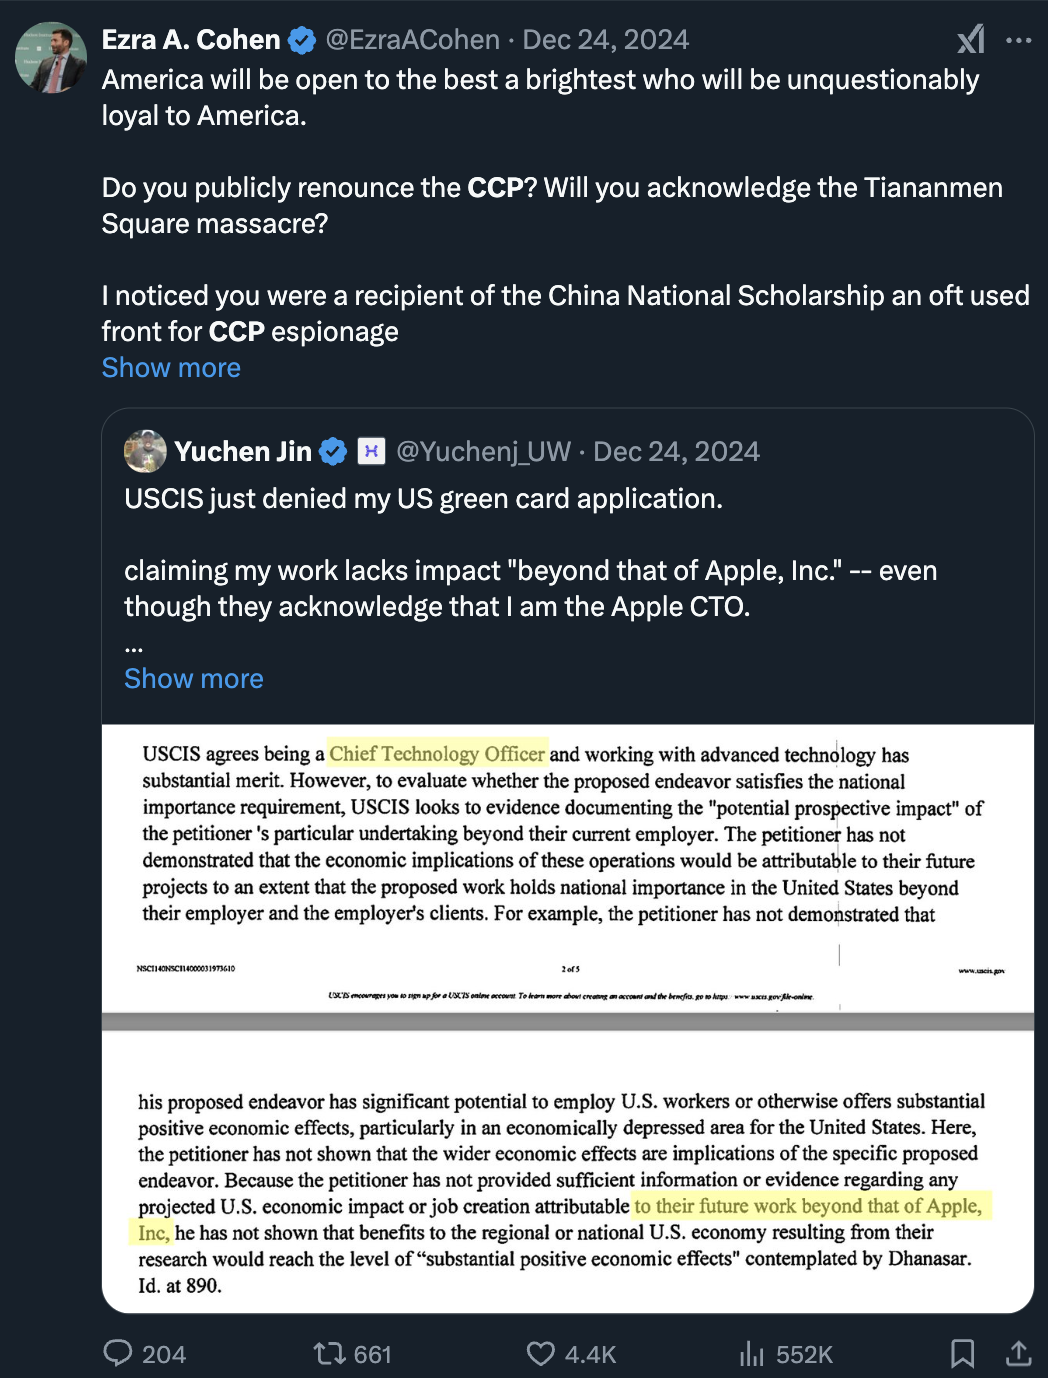1048x1378 pixels.
Task: Open the @EzraACohen handle link
Action: (412, 40)
